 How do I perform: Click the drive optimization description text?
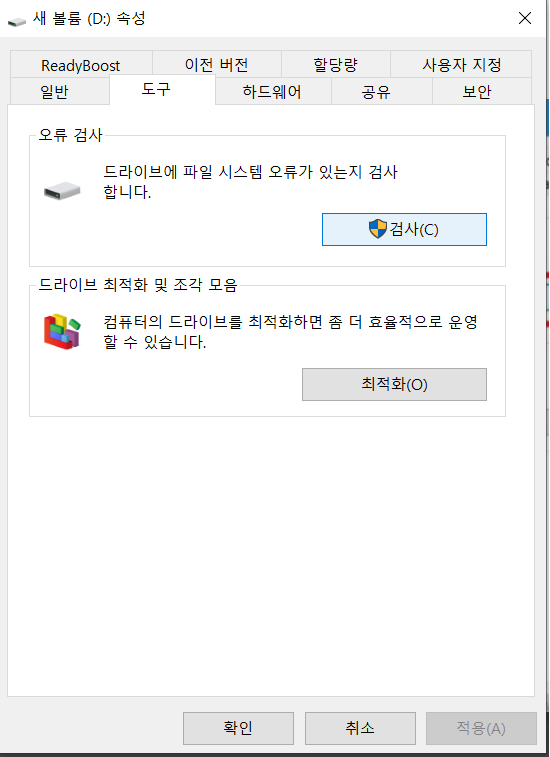290,332
